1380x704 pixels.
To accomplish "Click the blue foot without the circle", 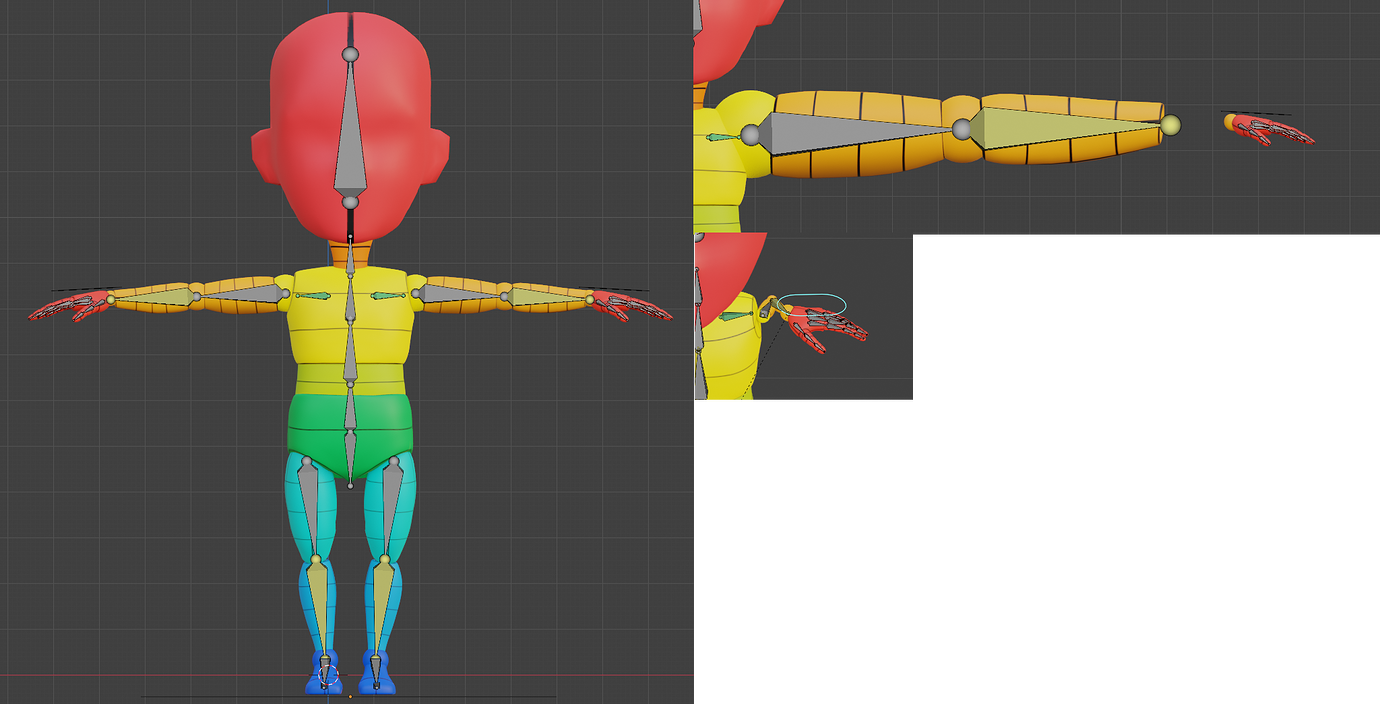I will tap(377, 673).
